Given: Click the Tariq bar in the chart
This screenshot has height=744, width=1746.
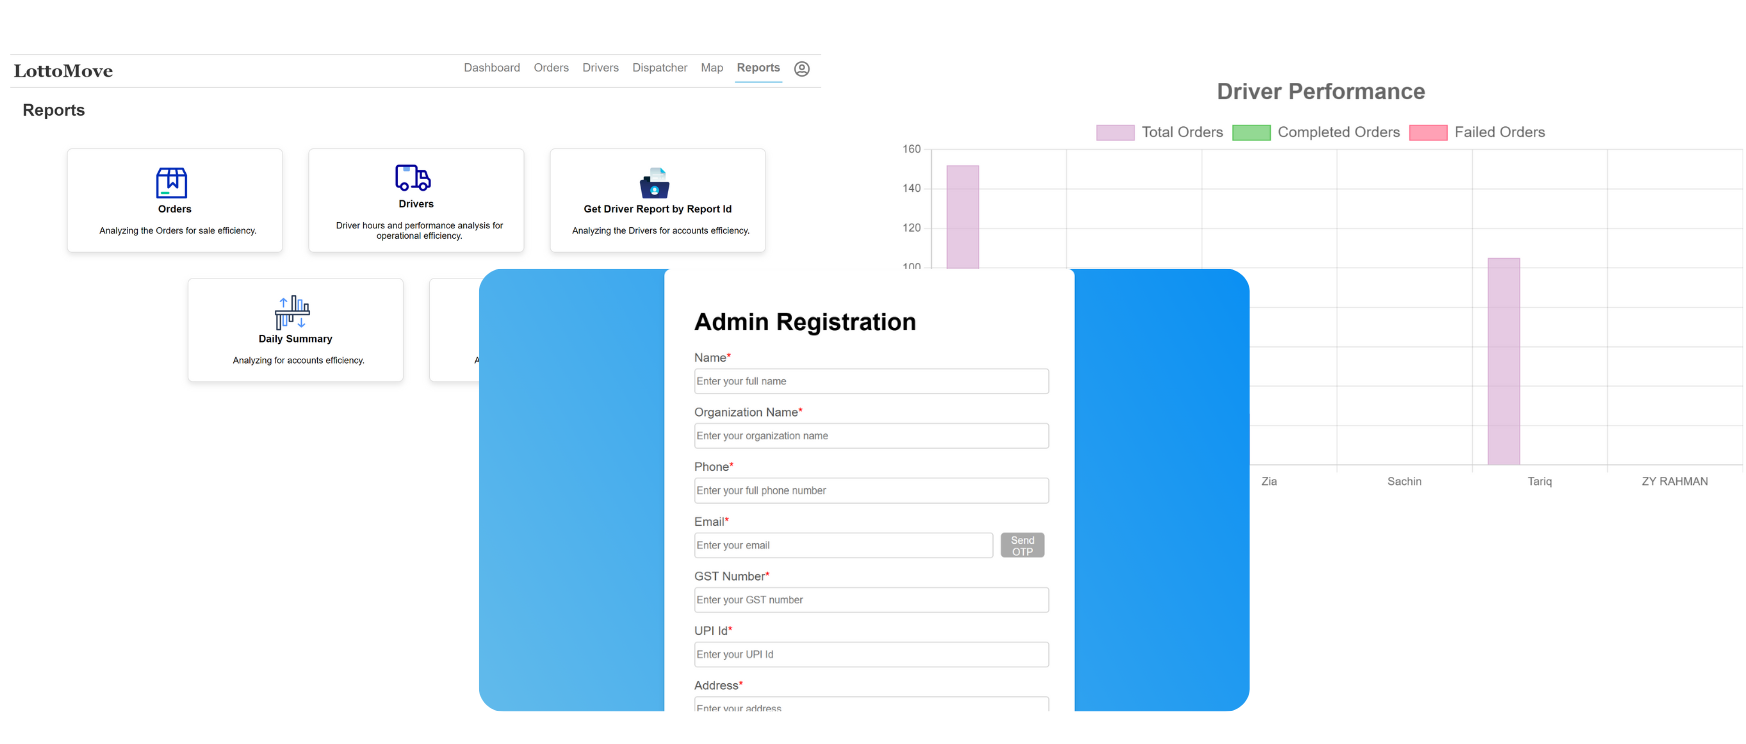Looking at the screenshot, I should [1504, 361].
